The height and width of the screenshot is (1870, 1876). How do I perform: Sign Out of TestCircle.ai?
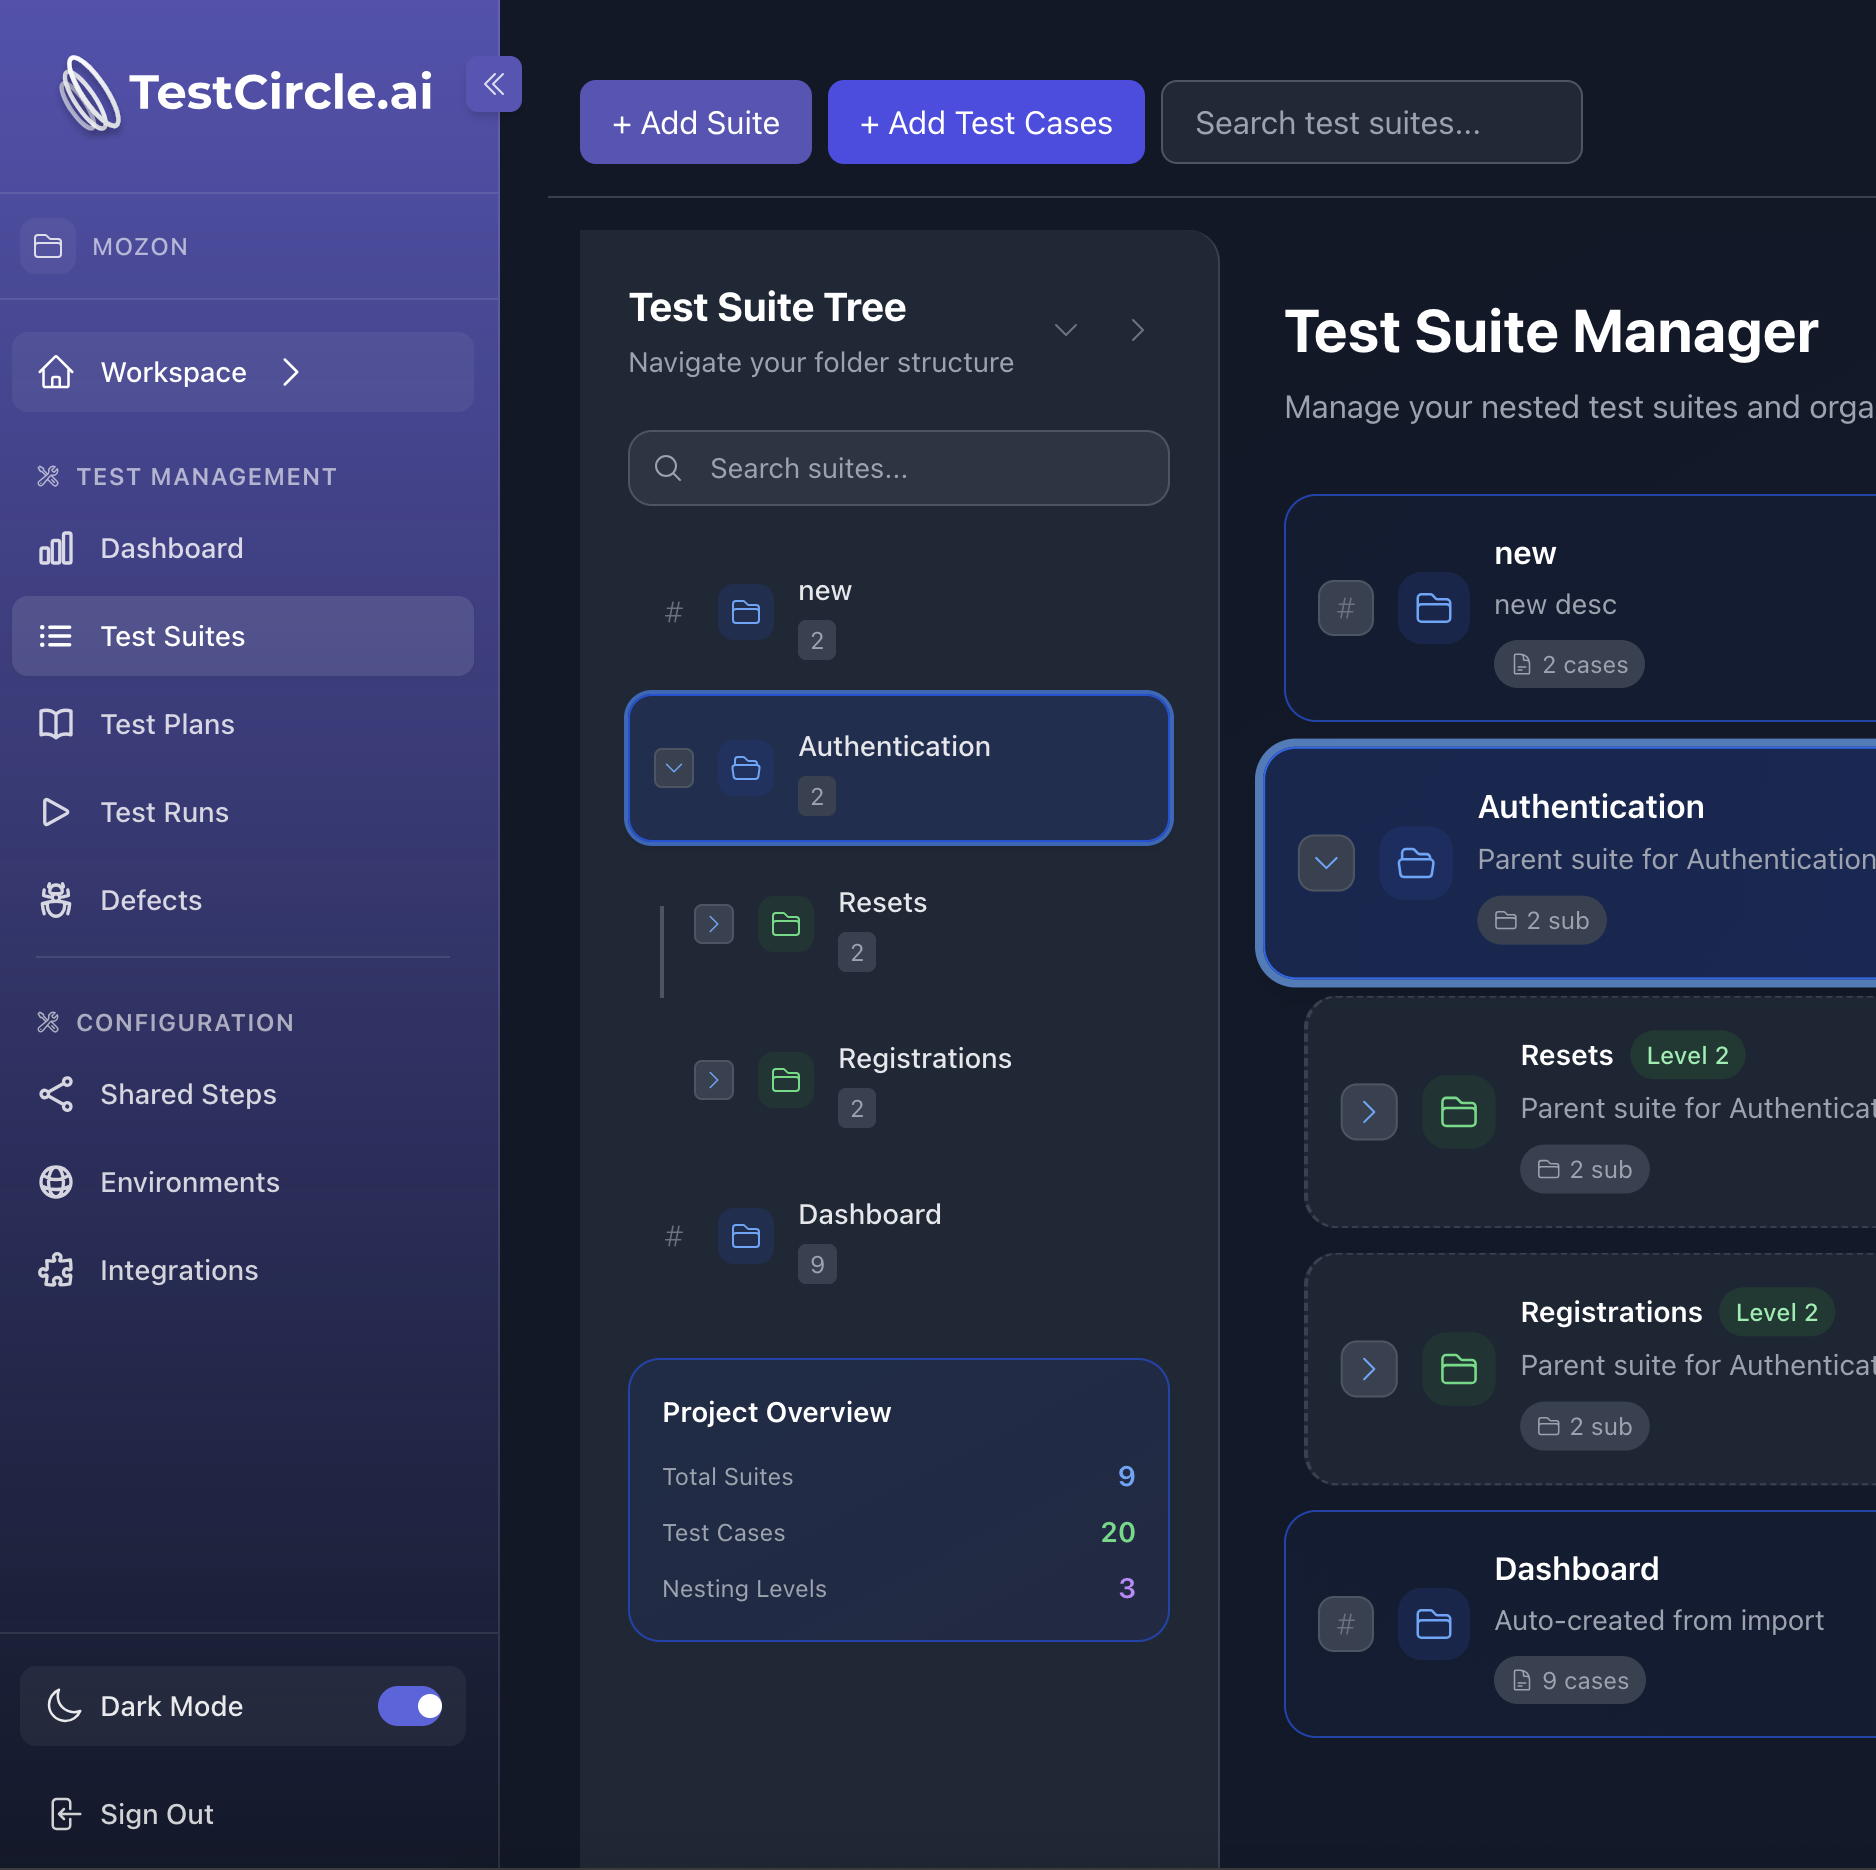pos(156,1813)
